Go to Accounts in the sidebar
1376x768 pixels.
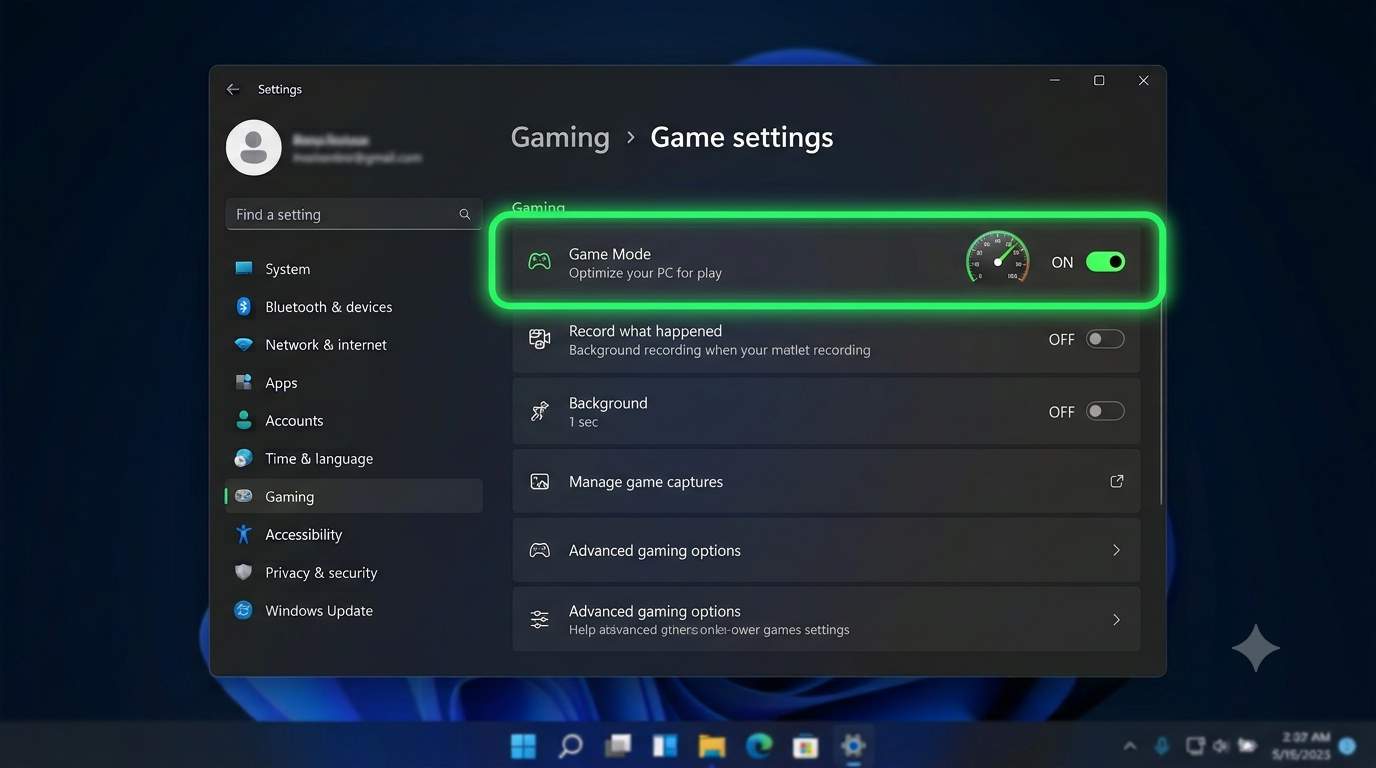click(354, 421)
